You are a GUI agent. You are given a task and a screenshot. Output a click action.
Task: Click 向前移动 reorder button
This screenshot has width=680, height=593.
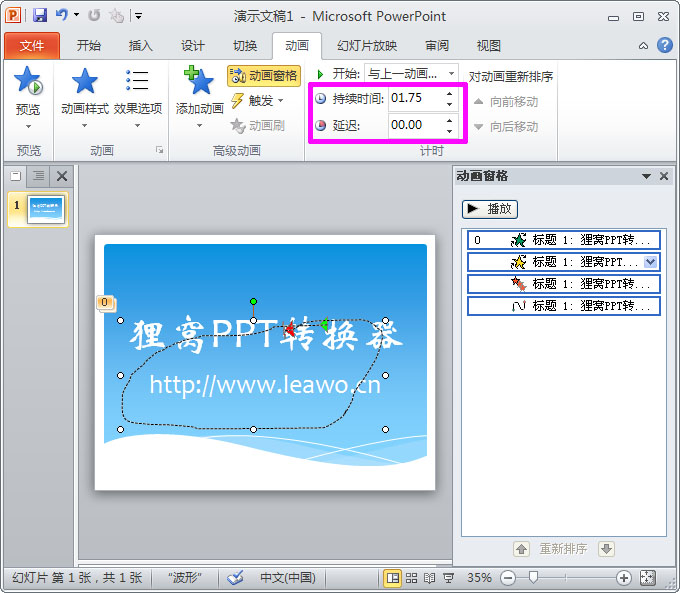click(506, 102)
